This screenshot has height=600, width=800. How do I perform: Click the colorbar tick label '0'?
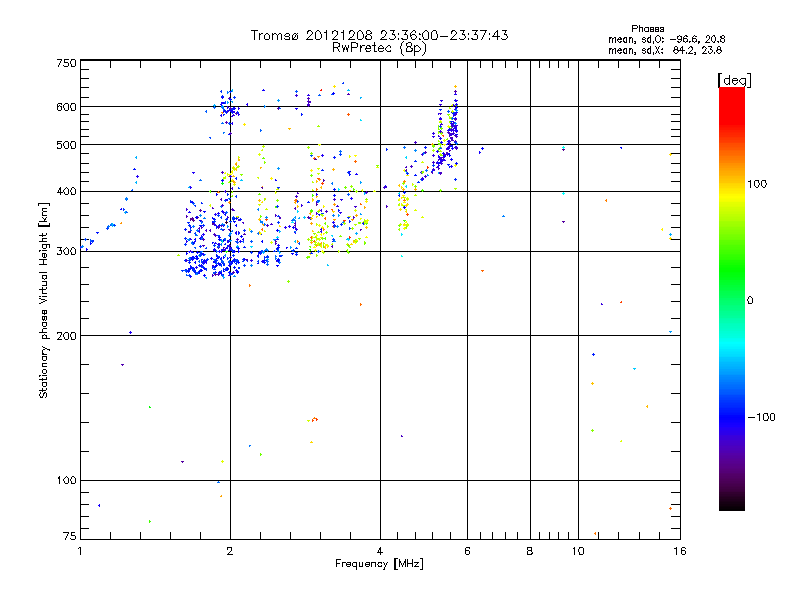pos(750,301)
